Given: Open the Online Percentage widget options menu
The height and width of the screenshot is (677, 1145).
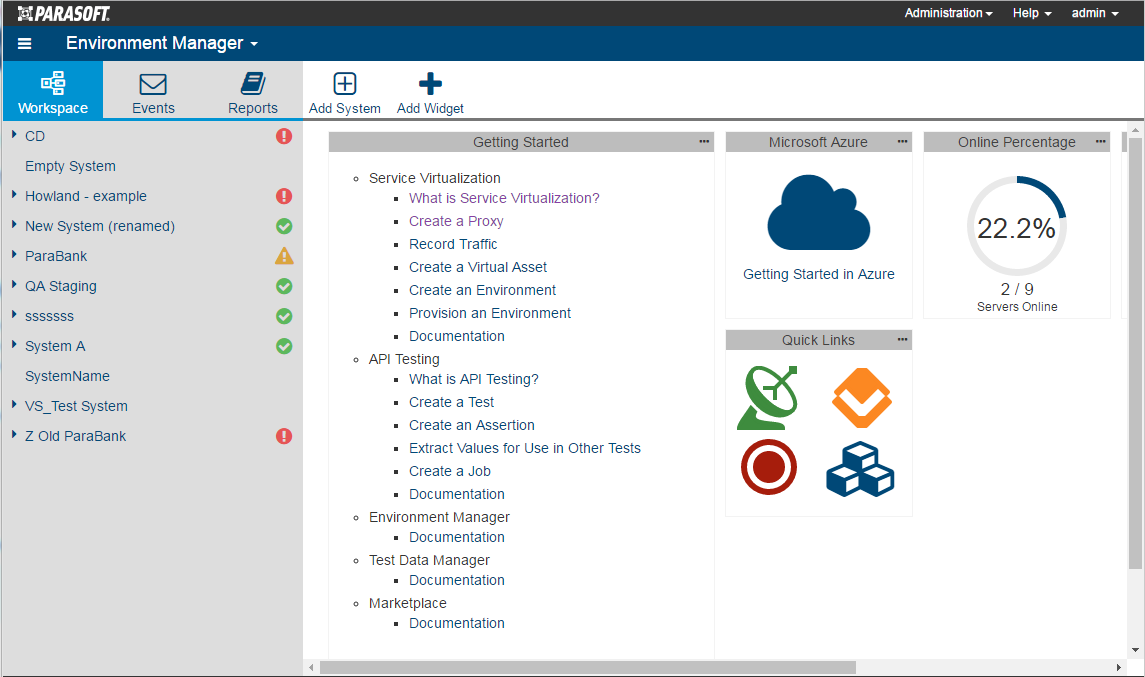Looking at the screenshot, I should coord(1100,142).
